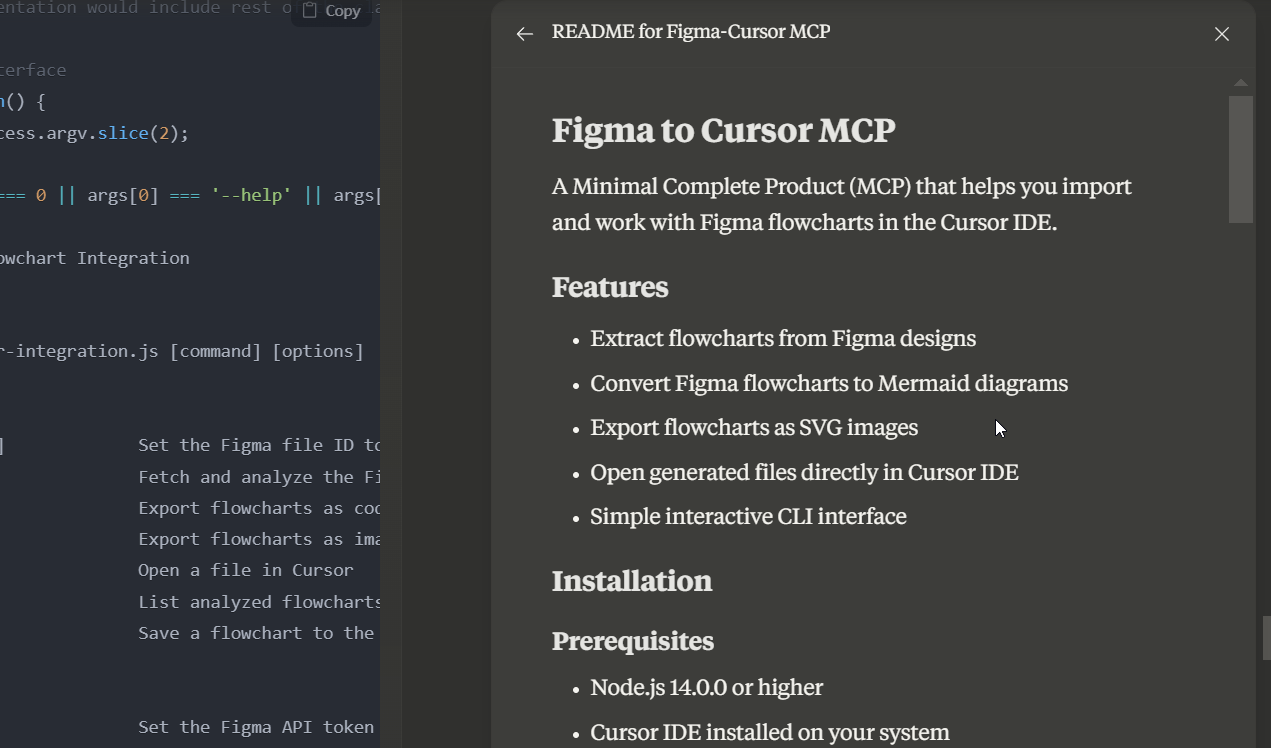Click the Simple interactive CLI interface bullet
Image resolution: width=1271 pixels, height=748 pixels.
[x=748, y=516]
